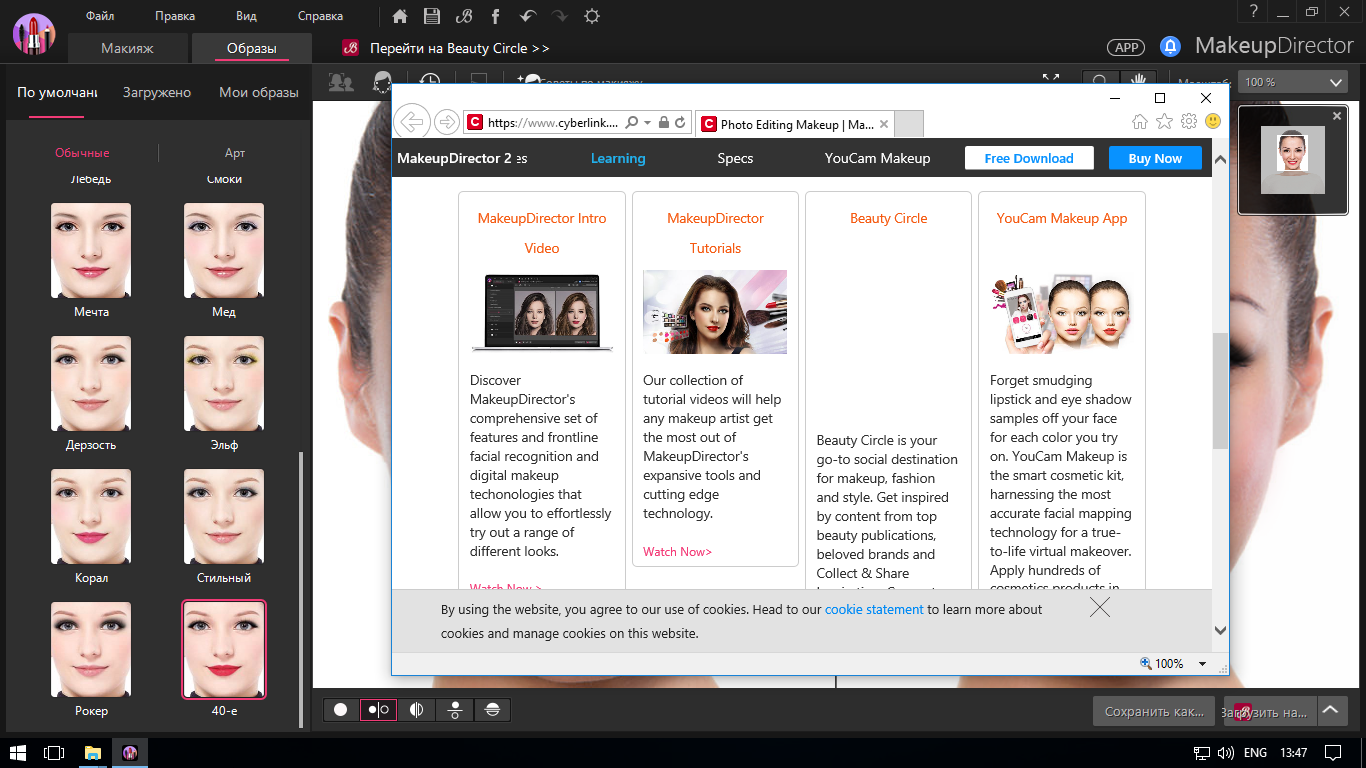Select side-by-side before/after view mode
Viewport: 1366px width, 768px height.
coord(378,709)
